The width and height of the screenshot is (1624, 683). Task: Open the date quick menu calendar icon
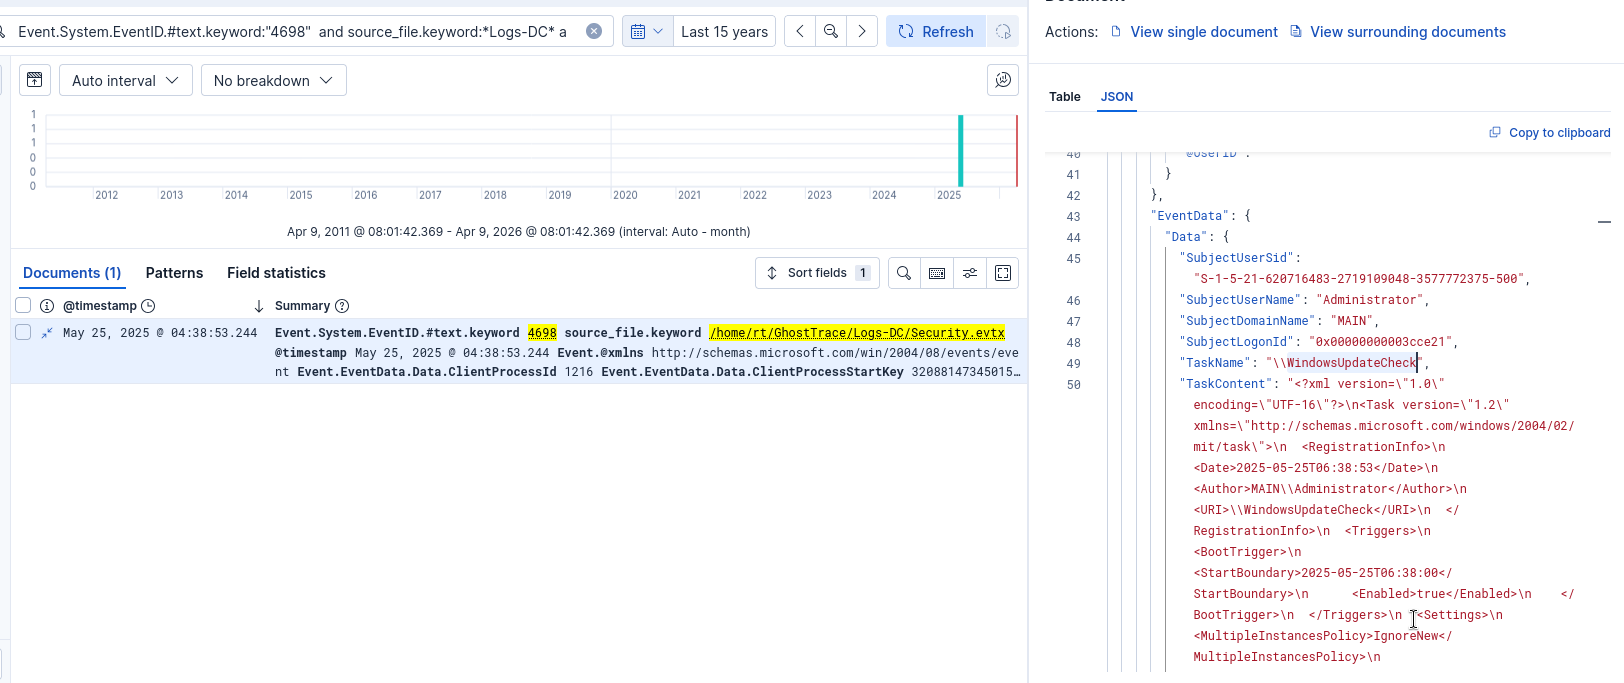(x=647, y=31)
